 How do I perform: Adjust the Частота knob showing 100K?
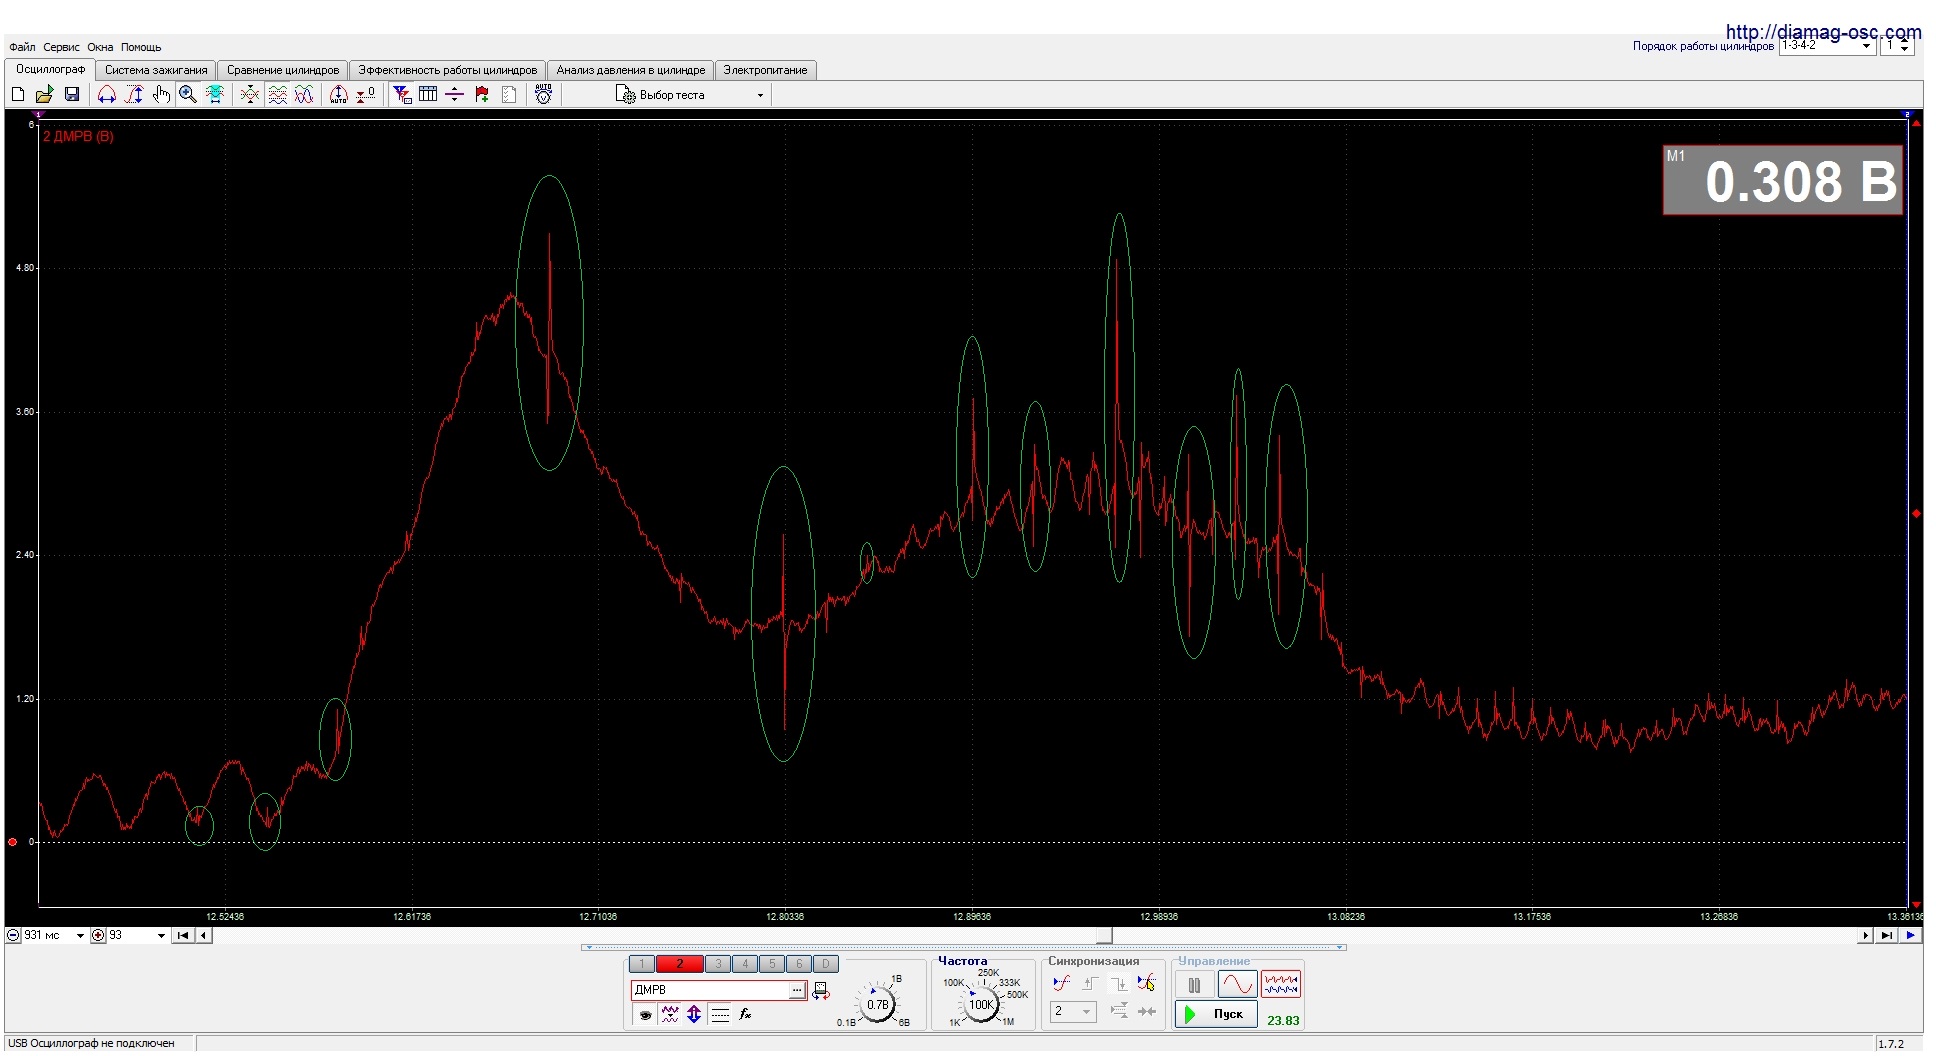[x=981, y=1004]
